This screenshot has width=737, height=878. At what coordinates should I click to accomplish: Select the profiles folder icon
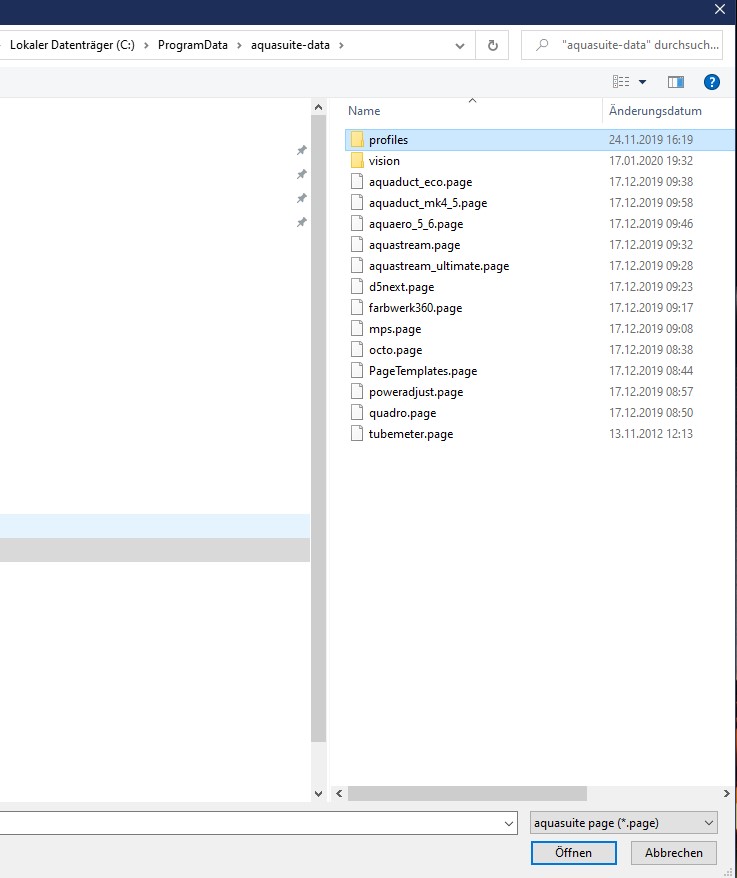(357, 140)
